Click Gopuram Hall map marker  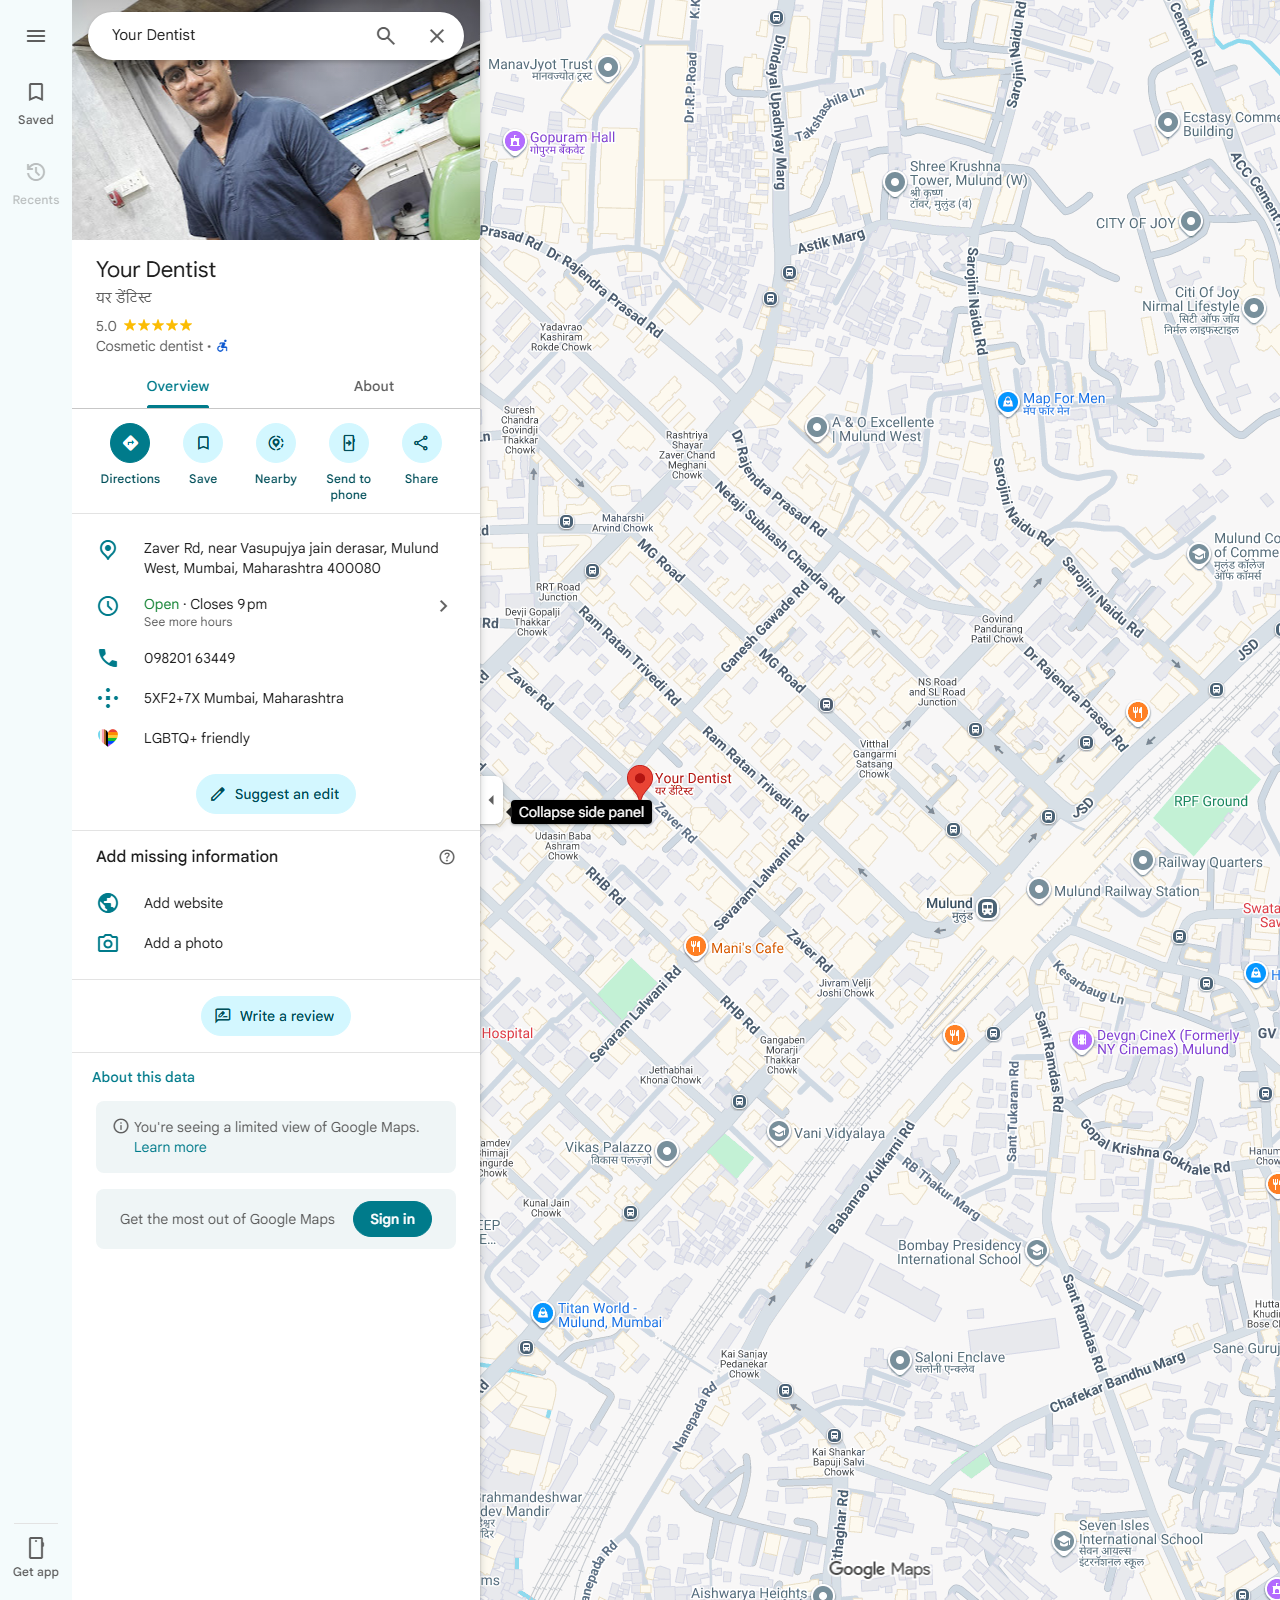point(514,142)
